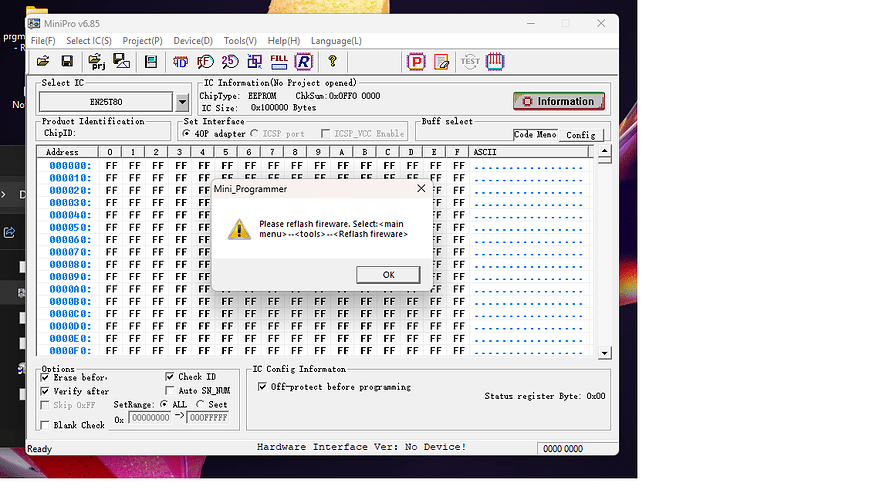
Task: Click OK in the Mini_Programmer dialog
Action: point(388,275)
